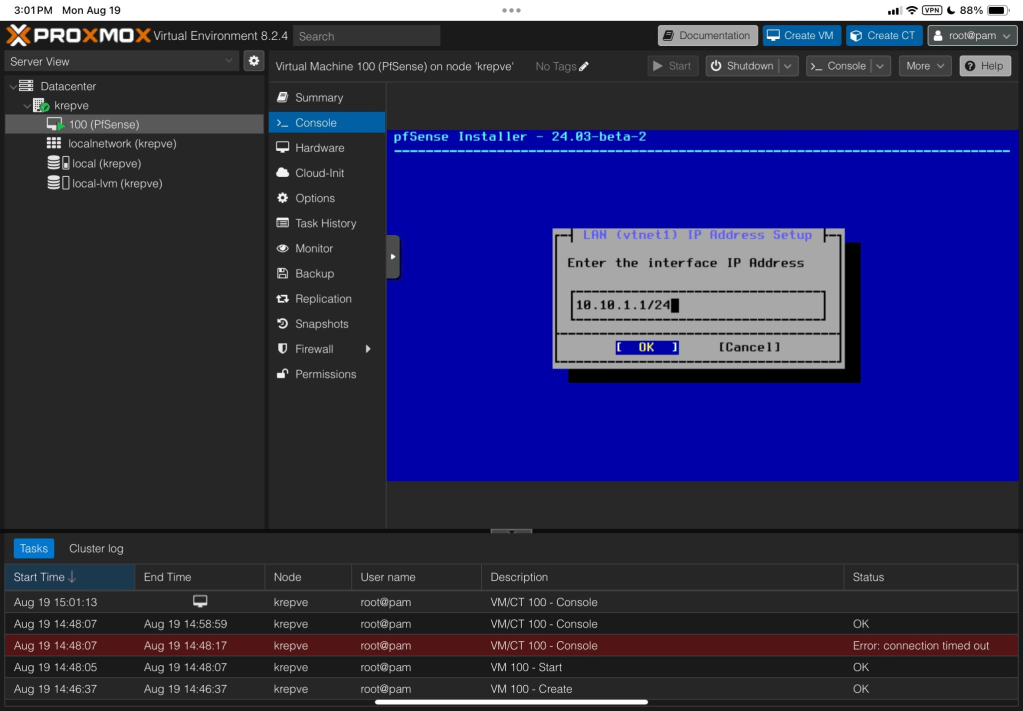Image resolution: width=1023 pixels, height=711 pixels.
Task: Open the Backup section
Action: click(314, 274)
